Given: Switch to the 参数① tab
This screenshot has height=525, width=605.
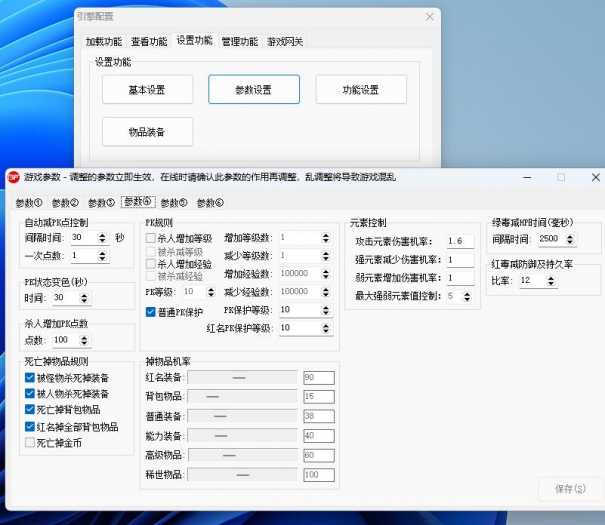Looking at the screenshot, I should 29,203.
